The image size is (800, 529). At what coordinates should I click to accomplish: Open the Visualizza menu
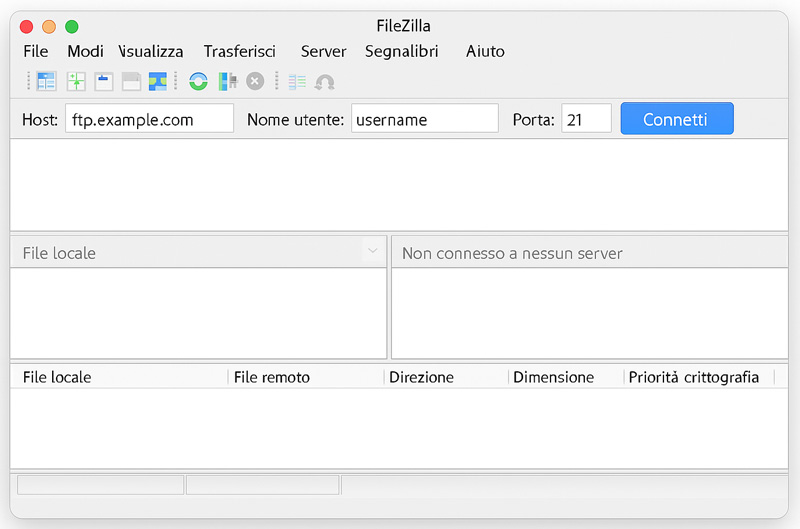pyautogui.click(x=151, y=51)
